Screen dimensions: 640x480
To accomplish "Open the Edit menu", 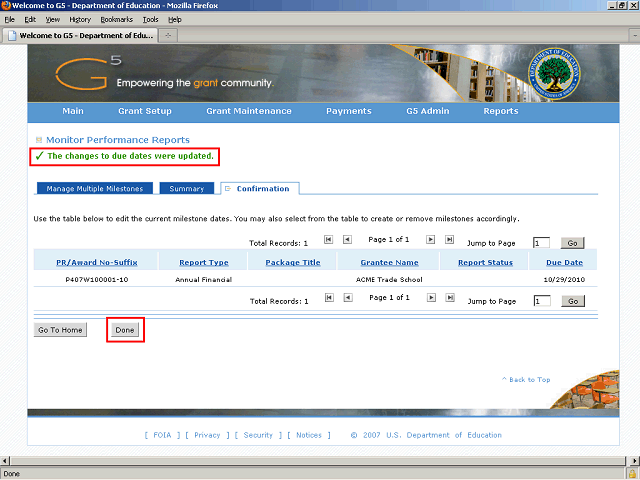I will [x=30, y=20].
